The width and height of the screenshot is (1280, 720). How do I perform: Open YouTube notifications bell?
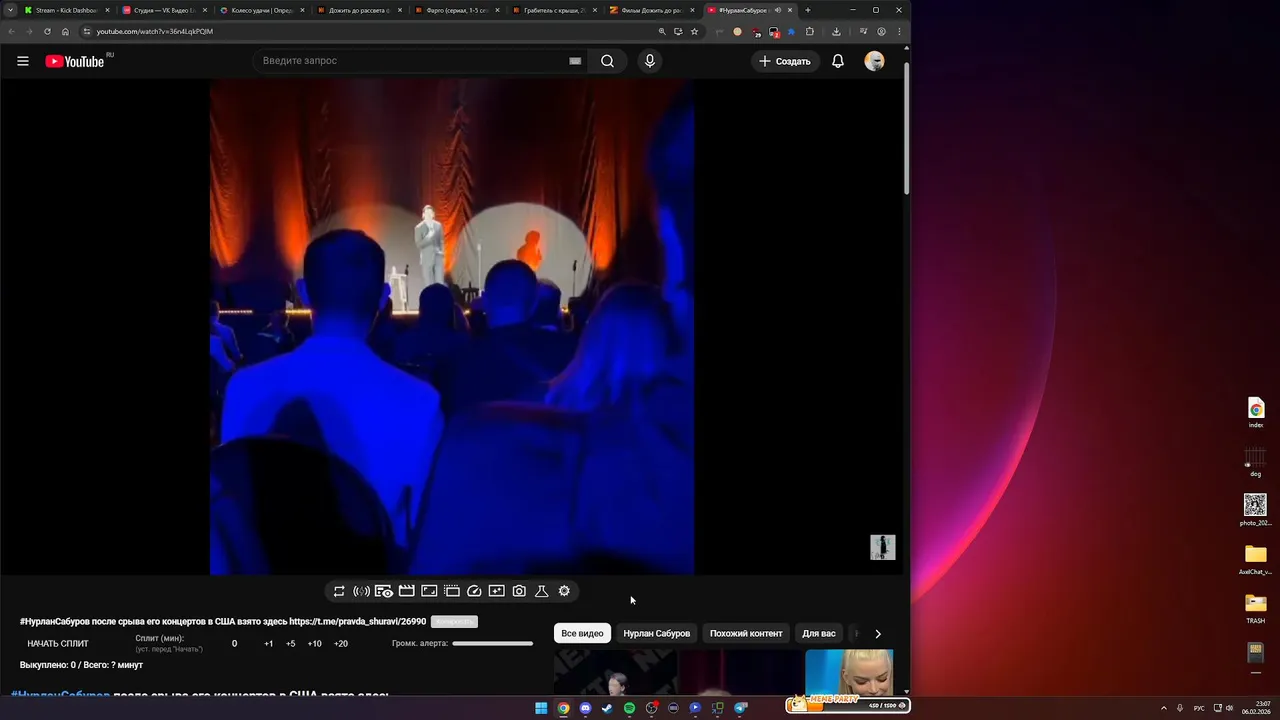coord(838,61)
